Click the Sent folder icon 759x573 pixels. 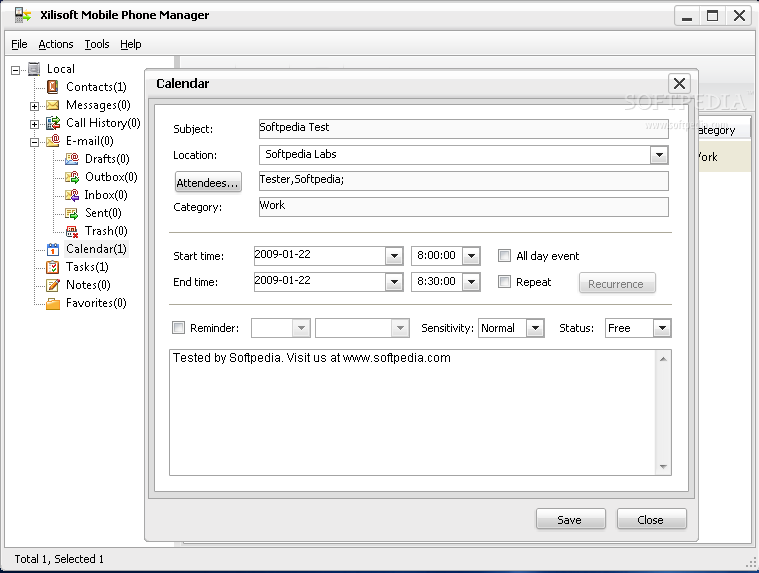click(x=72, y=213)
